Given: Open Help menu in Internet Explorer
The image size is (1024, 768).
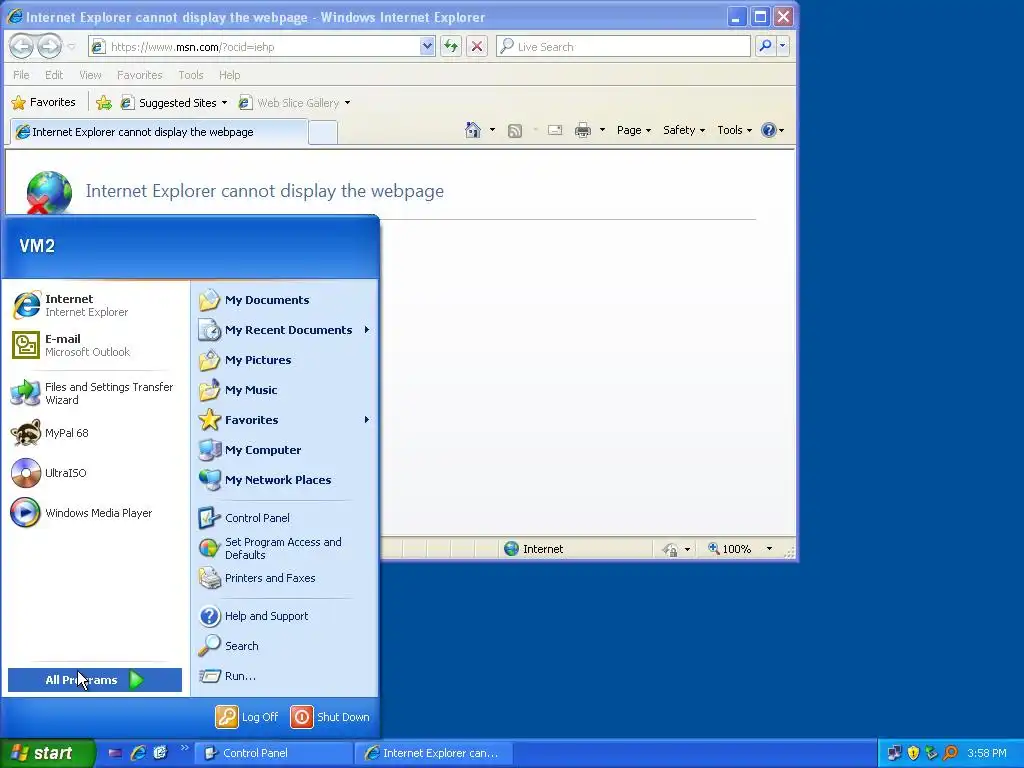Looking at the screenshot, I should [229, 75].
